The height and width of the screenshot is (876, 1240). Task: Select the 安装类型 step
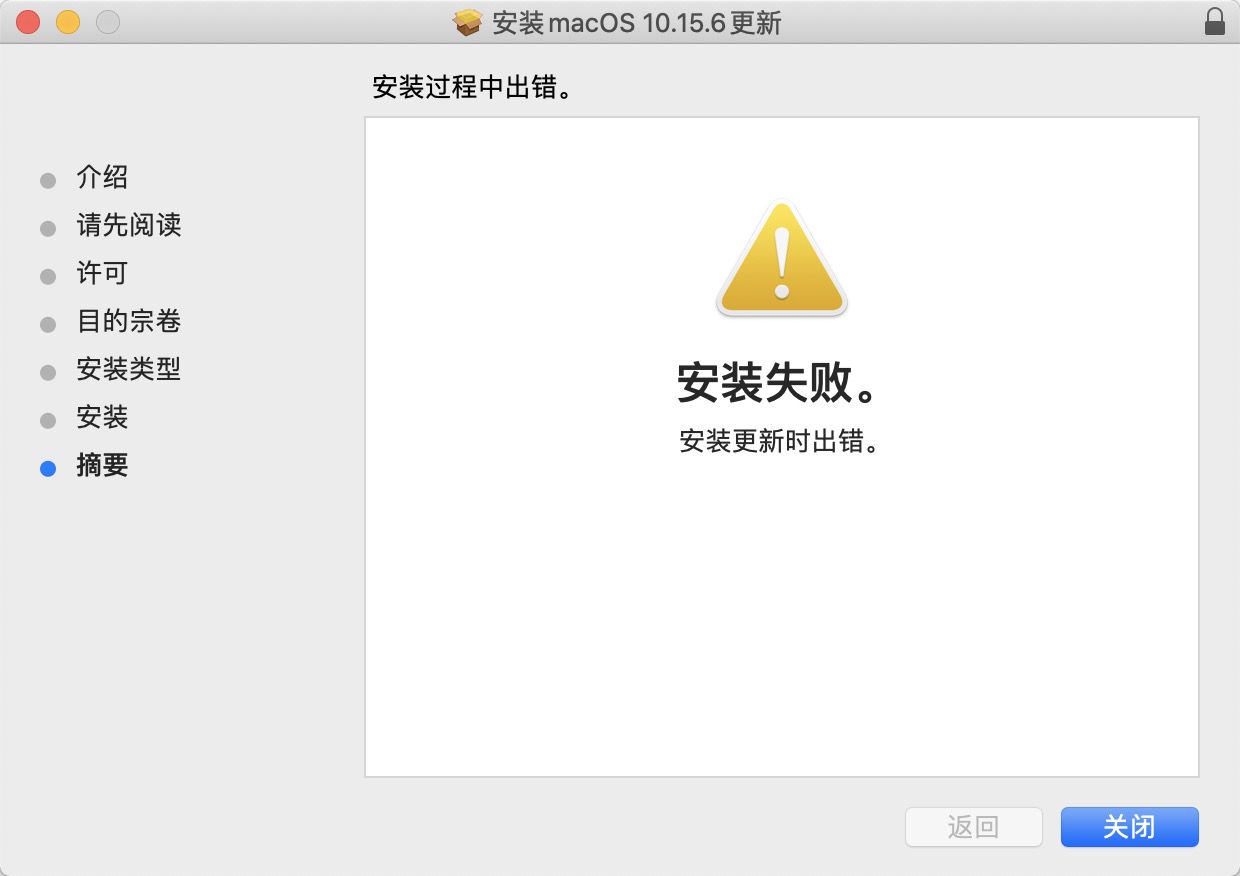(129, 370)
